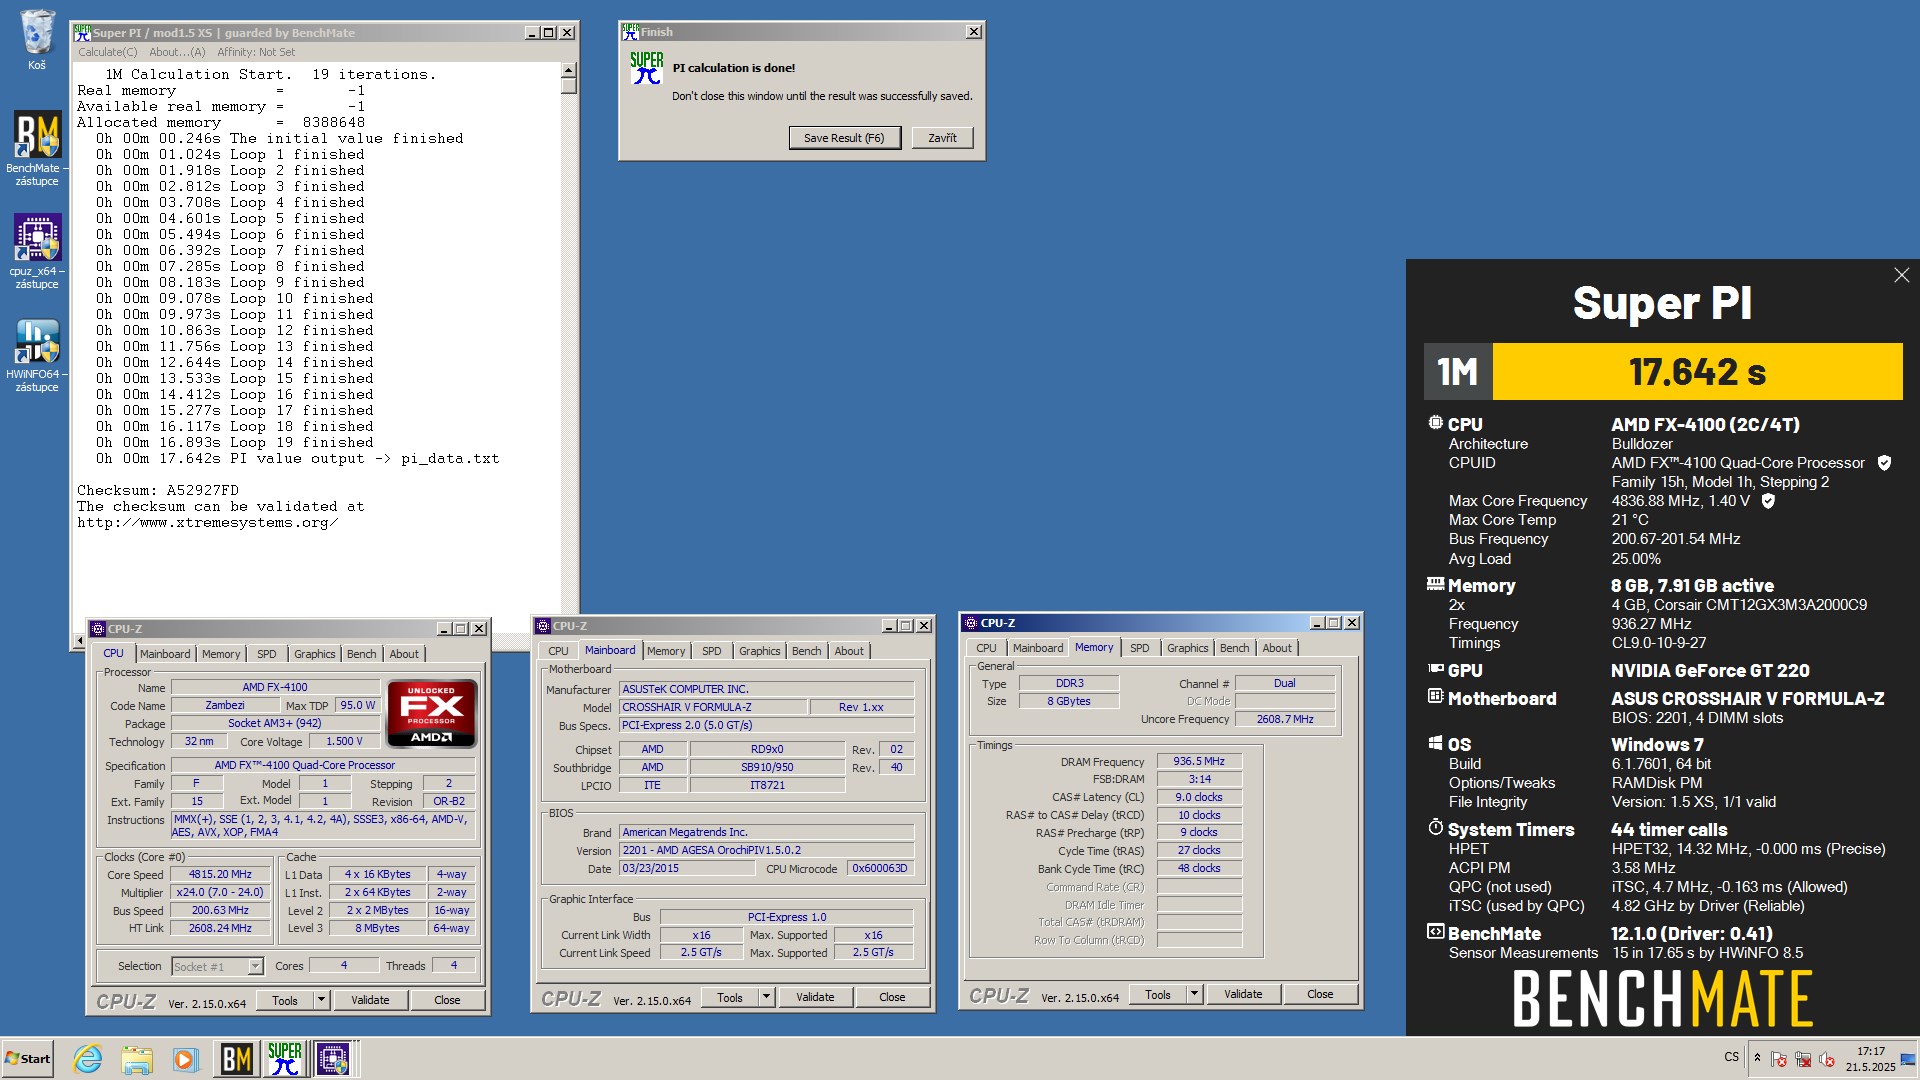Click the Media Player taskbar icon
This screenshot has width=1920, height=1080.
pos(185,1058)
